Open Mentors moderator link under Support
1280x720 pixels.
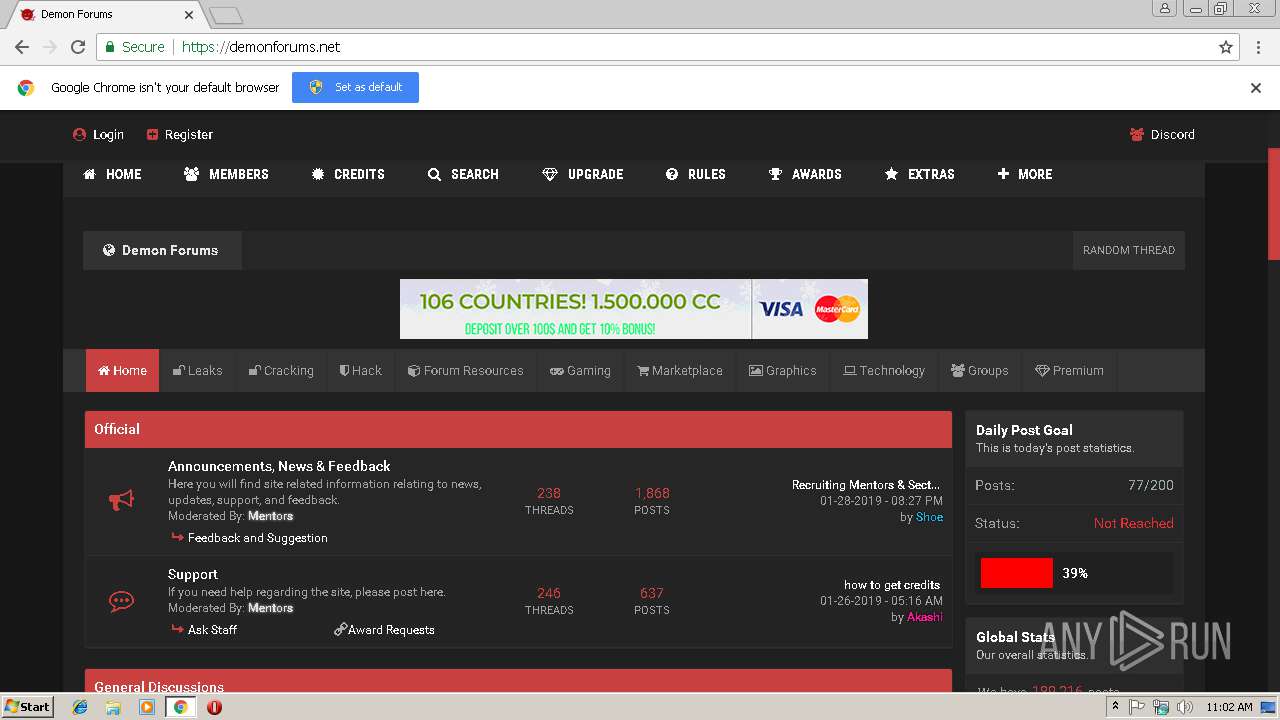[x=270, y=608]
